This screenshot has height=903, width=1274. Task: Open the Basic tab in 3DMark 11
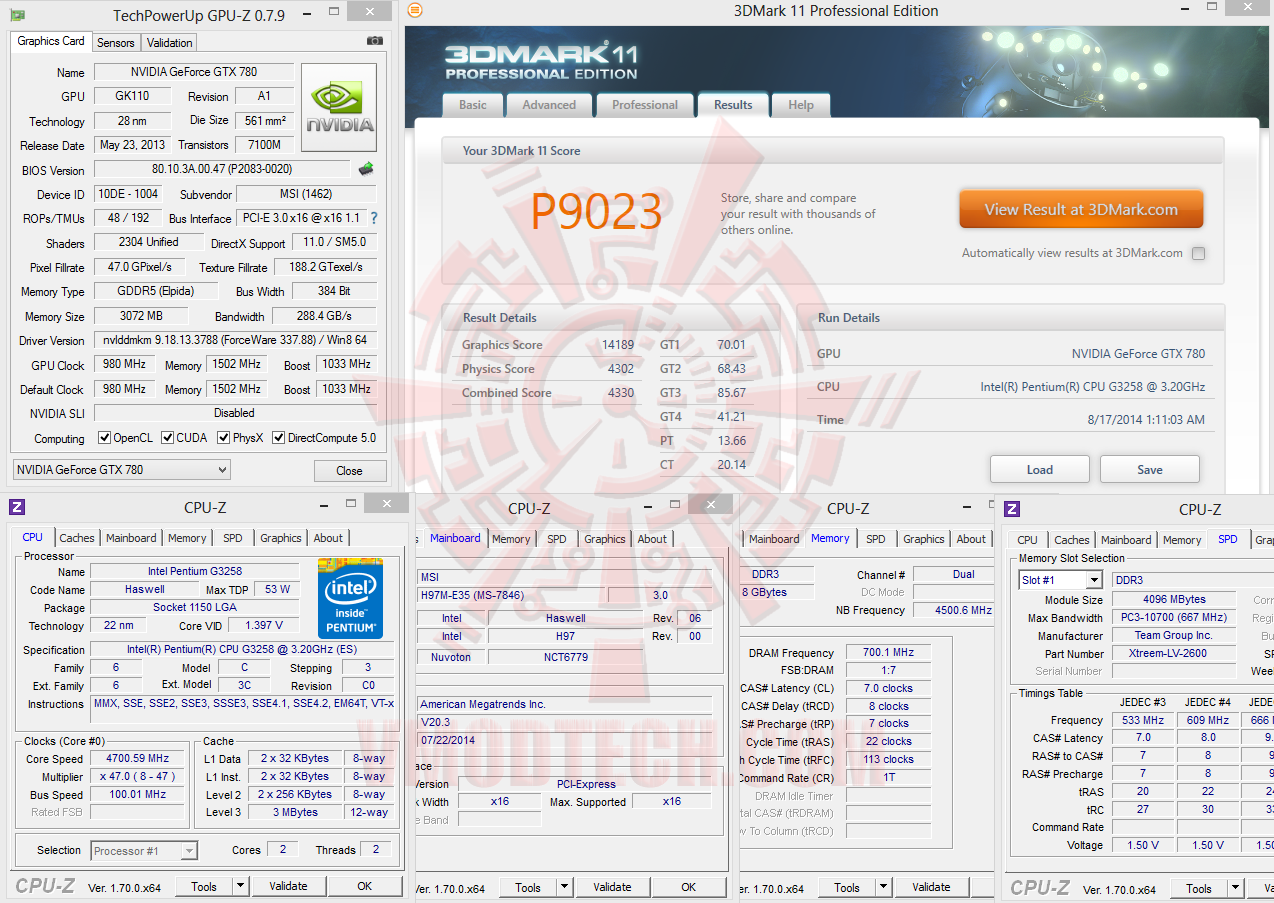coord(473,105)
